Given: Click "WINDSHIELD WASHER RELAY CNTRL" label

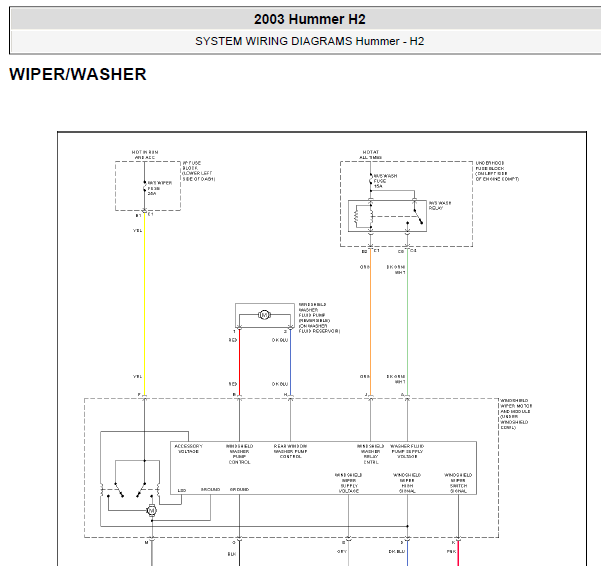Looking at the screenshot, I should point(371,454).
